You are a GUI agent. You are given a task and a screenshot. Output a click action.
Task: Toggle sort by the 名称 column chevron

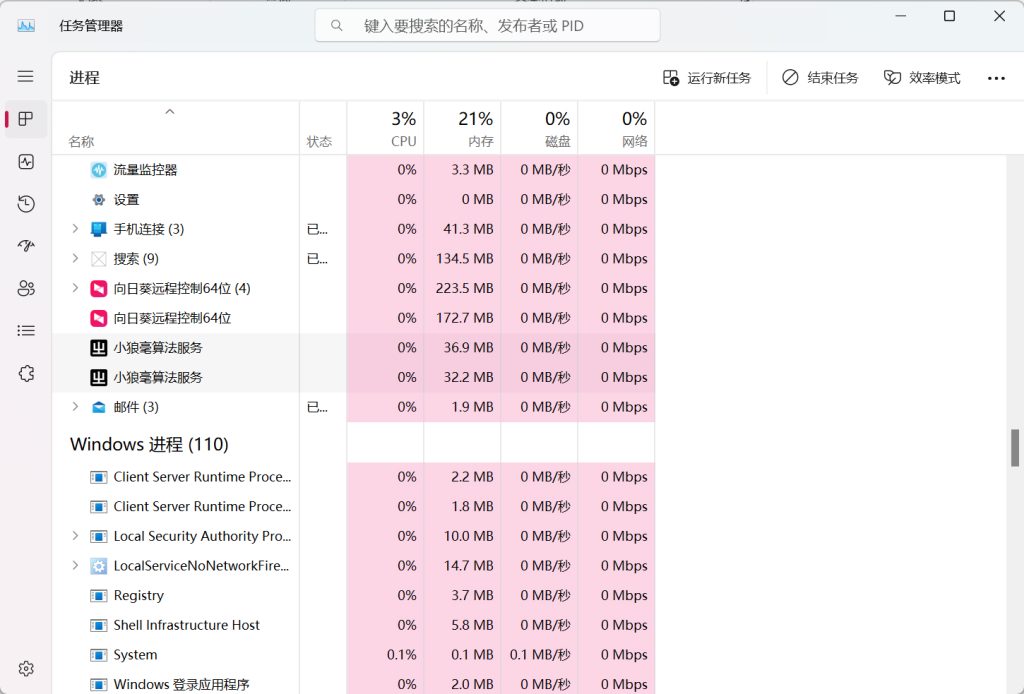pyautogui.click(x=170, y=112)
